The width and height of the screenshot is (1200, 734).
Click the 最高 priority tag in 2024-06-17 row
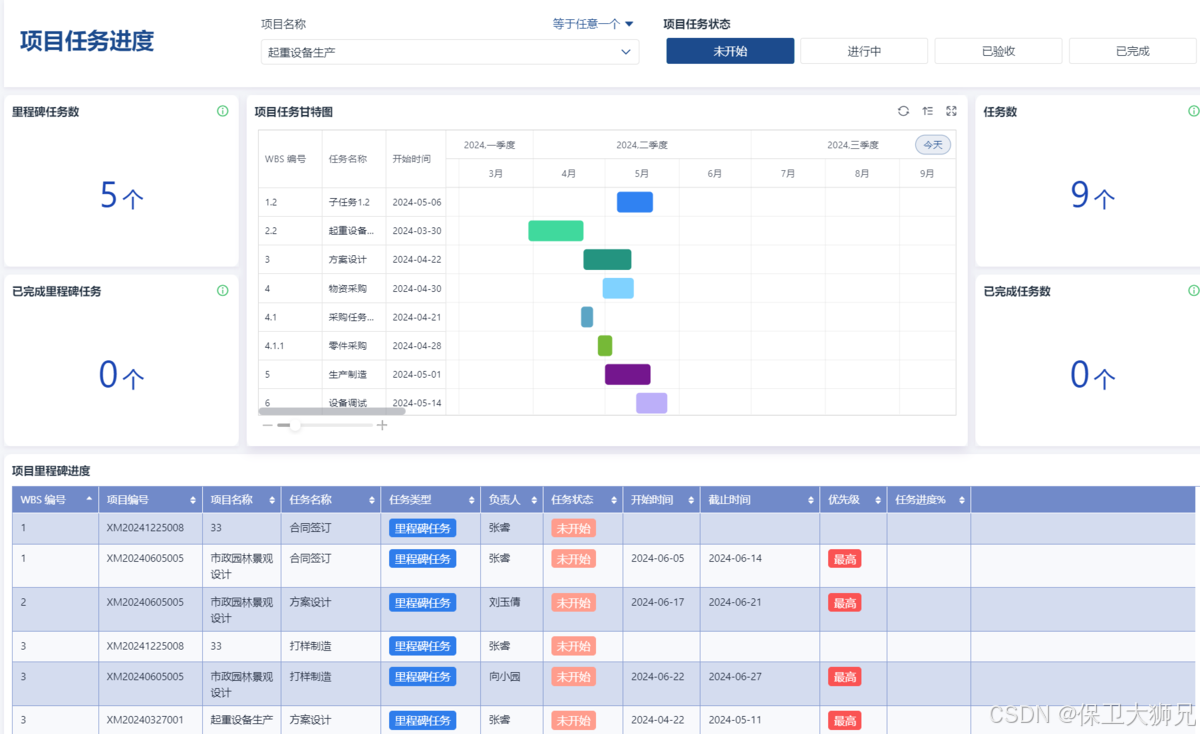844,603
